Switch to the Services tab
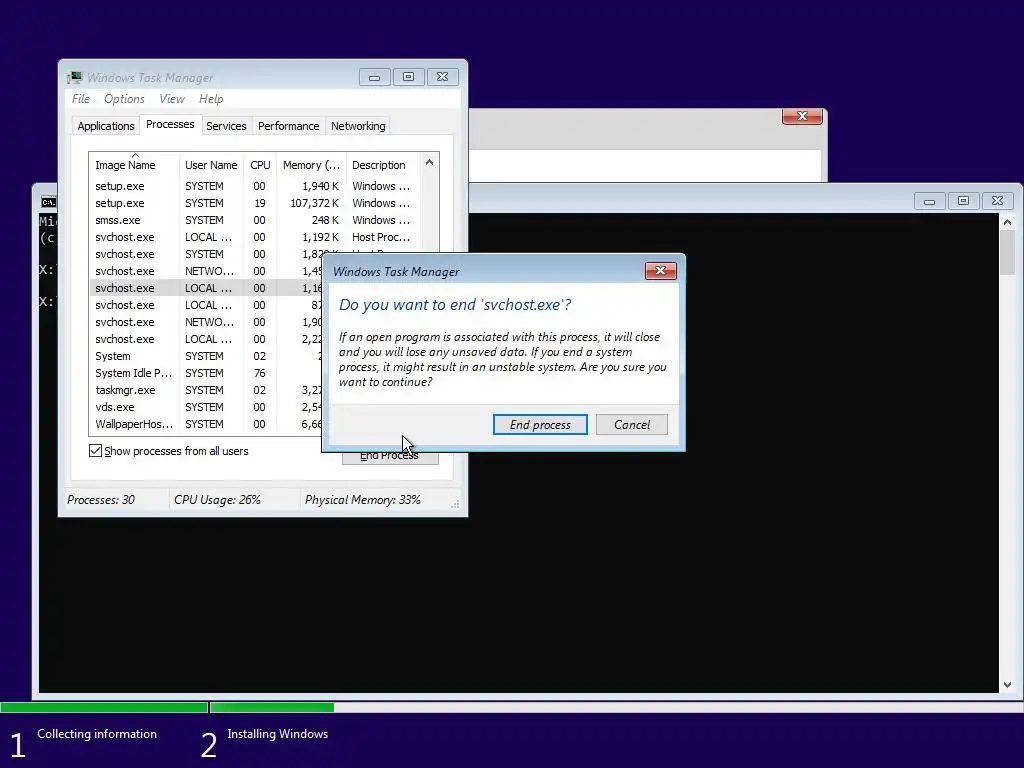Image resolution: width=1024 pixels, height=768 pixels. [x=226, y=126]
